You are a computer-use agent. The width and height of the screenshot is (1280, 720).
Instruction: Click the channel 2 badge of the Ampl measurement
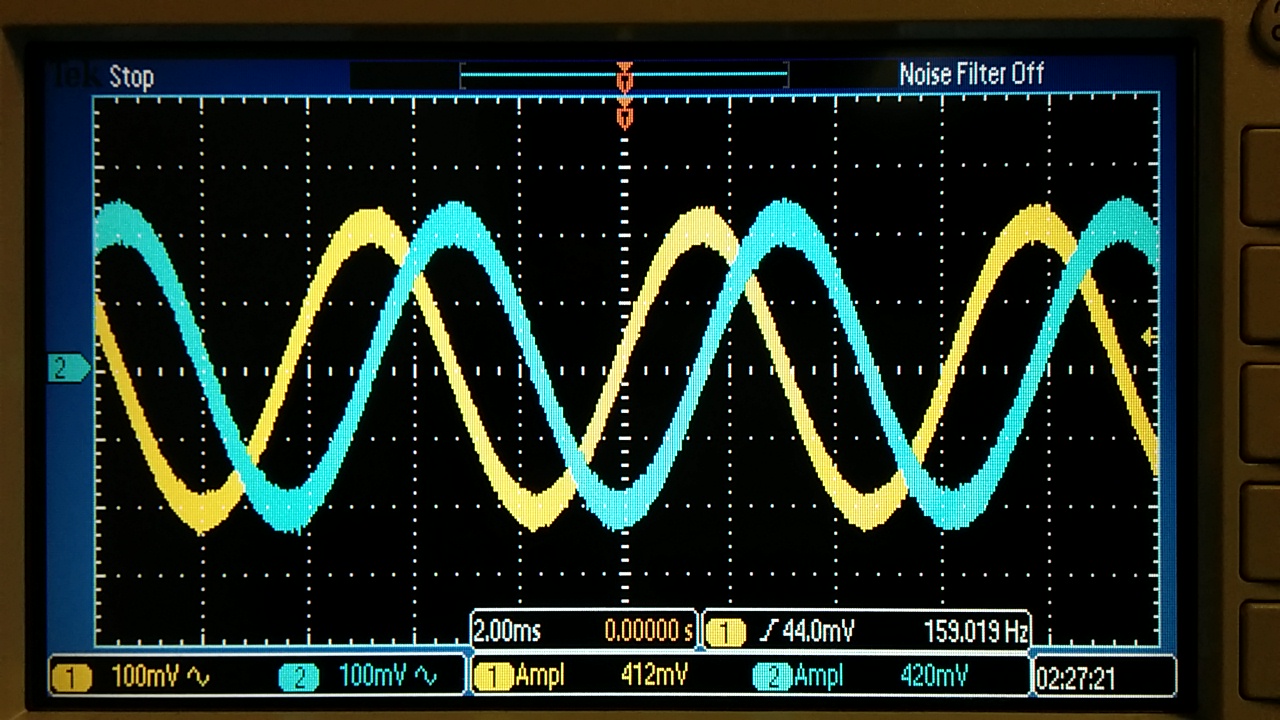tap(772, 677)
